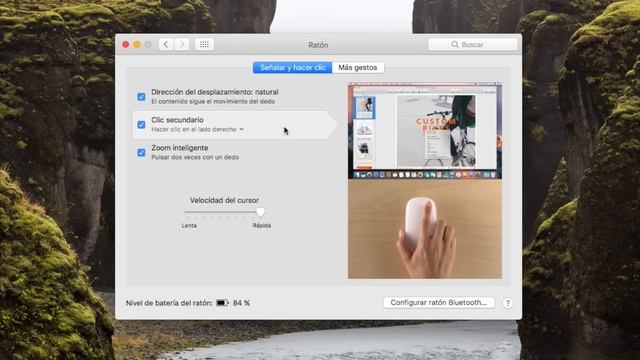Viewport: 640px width, 360px height.
Task: Go back with the left arrow button
Action: tap(166, 44)
